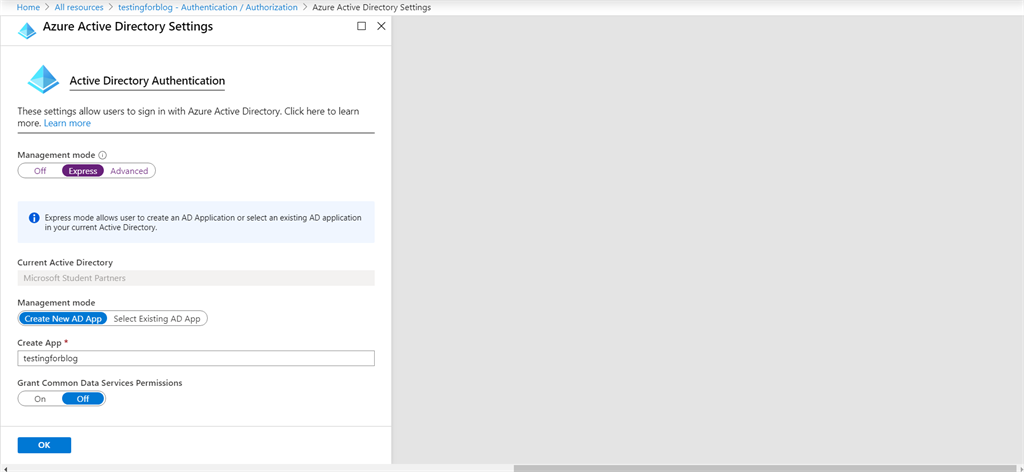Open the Management mode info tooltip icon

coord(103,155)
